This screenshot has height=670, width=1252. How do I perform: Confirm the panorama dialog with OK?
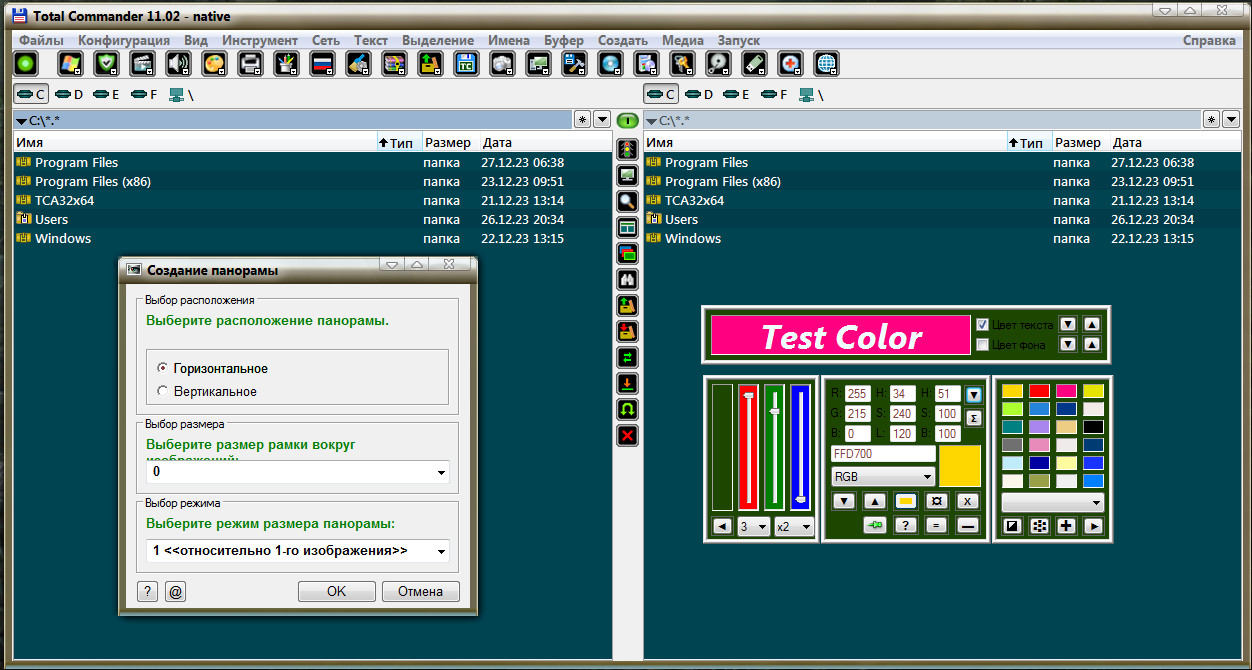337,591
